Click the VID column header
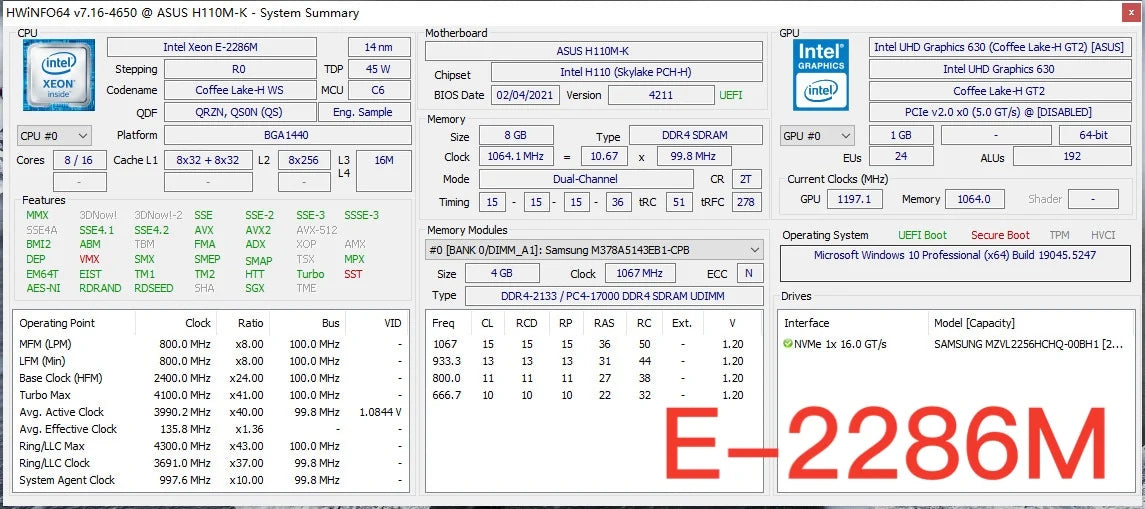This screenshot has width=1145, height=509. coord(393,323)
